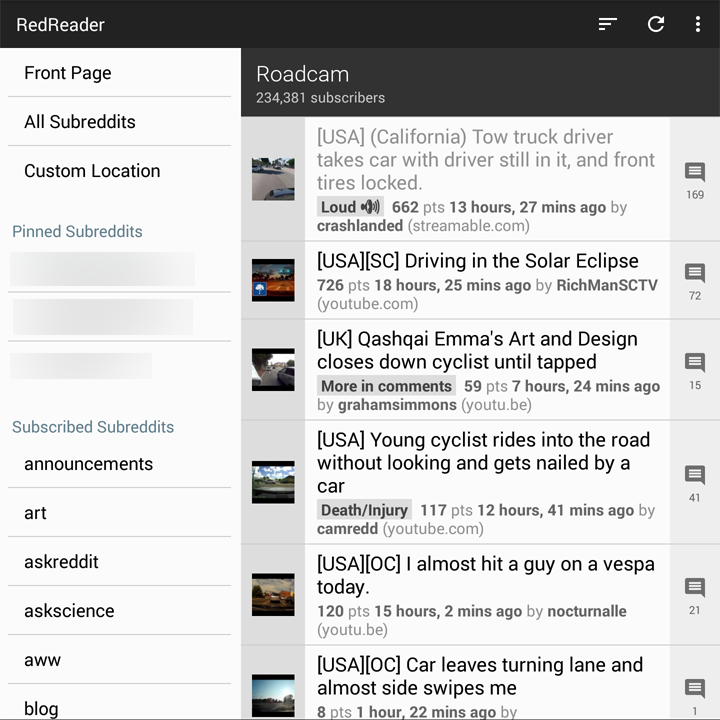This screenshot has height=720, width=720.
Task: Refresh the Roadcam post list
Action: pos(656,24)
